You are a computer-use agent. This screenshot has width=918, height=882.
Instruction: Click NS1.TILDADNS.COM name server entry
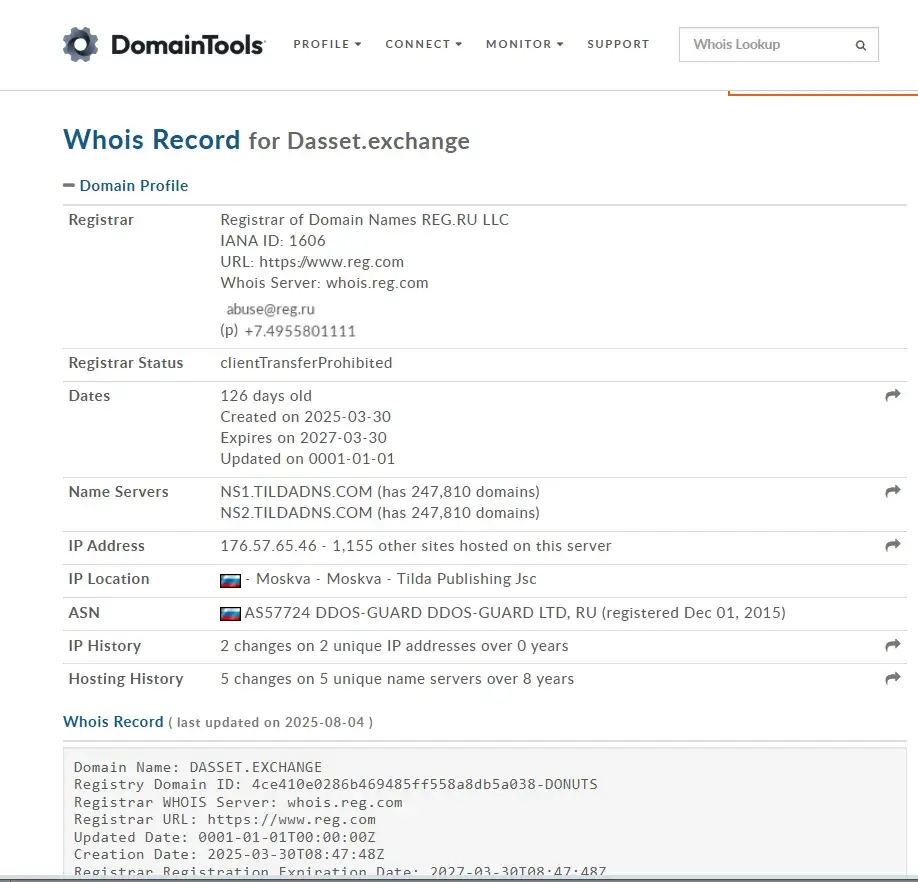[x=296, y=492]
